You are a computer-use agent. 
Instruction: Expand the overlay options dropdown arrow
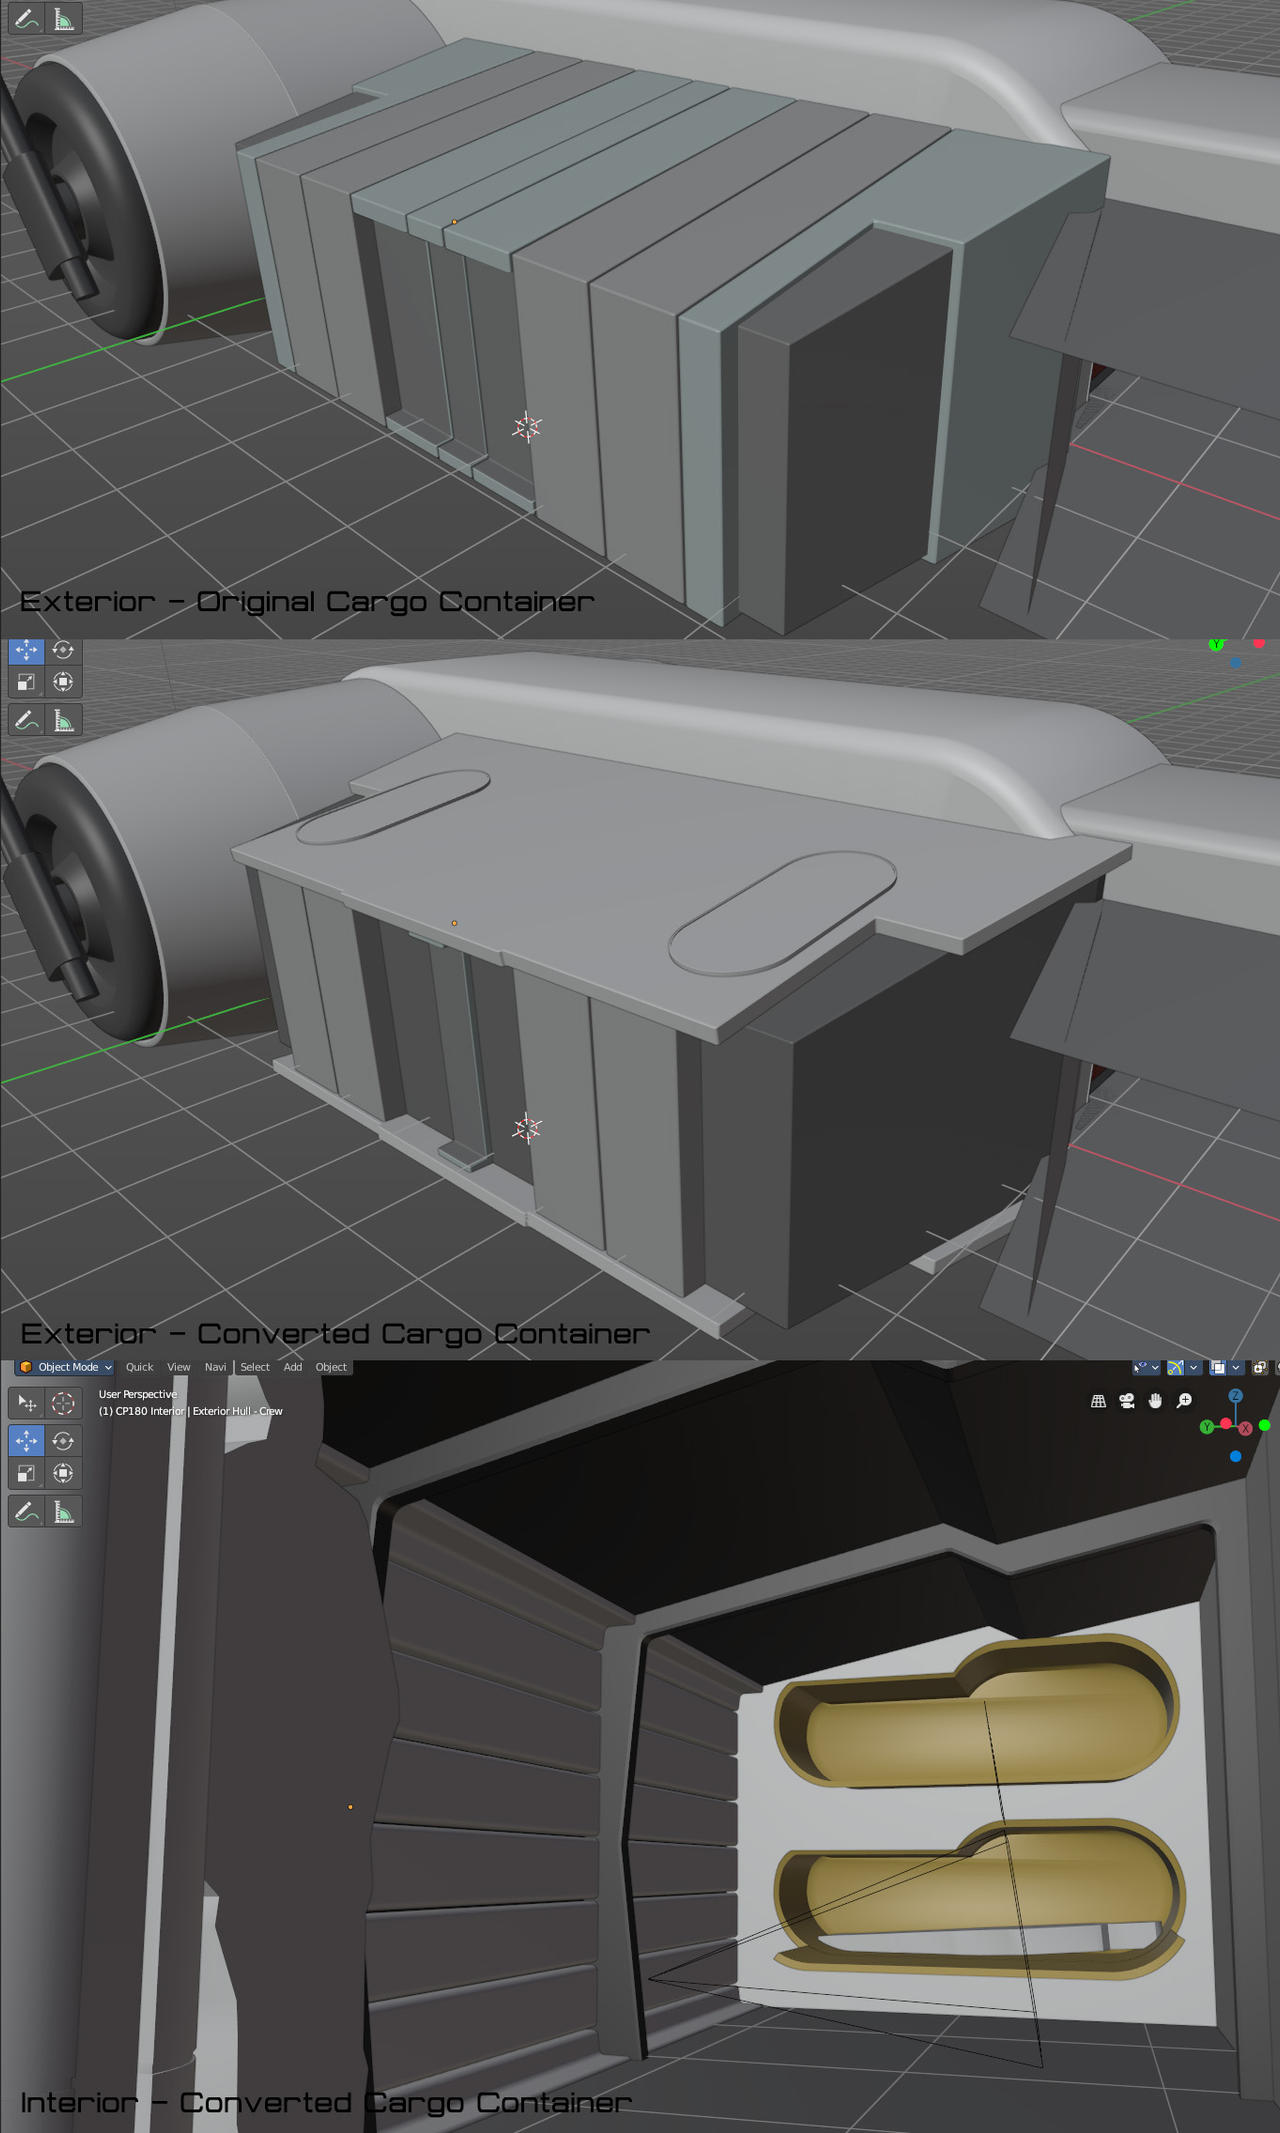click(x=1236, y=1367)
